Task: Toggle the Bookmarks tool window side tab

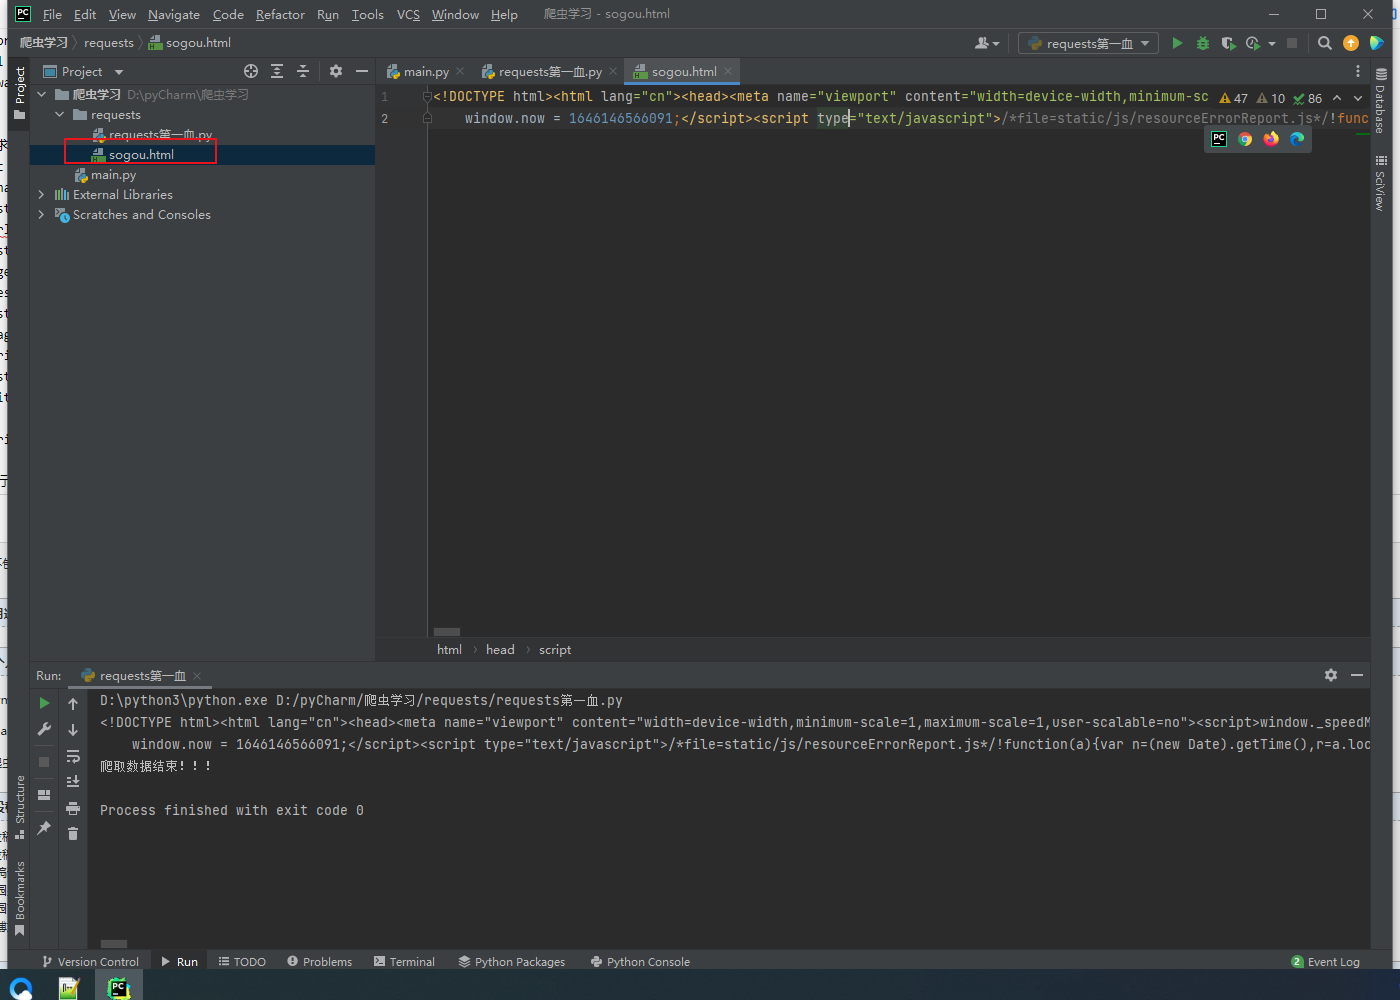Action: (x=19, y=899)
